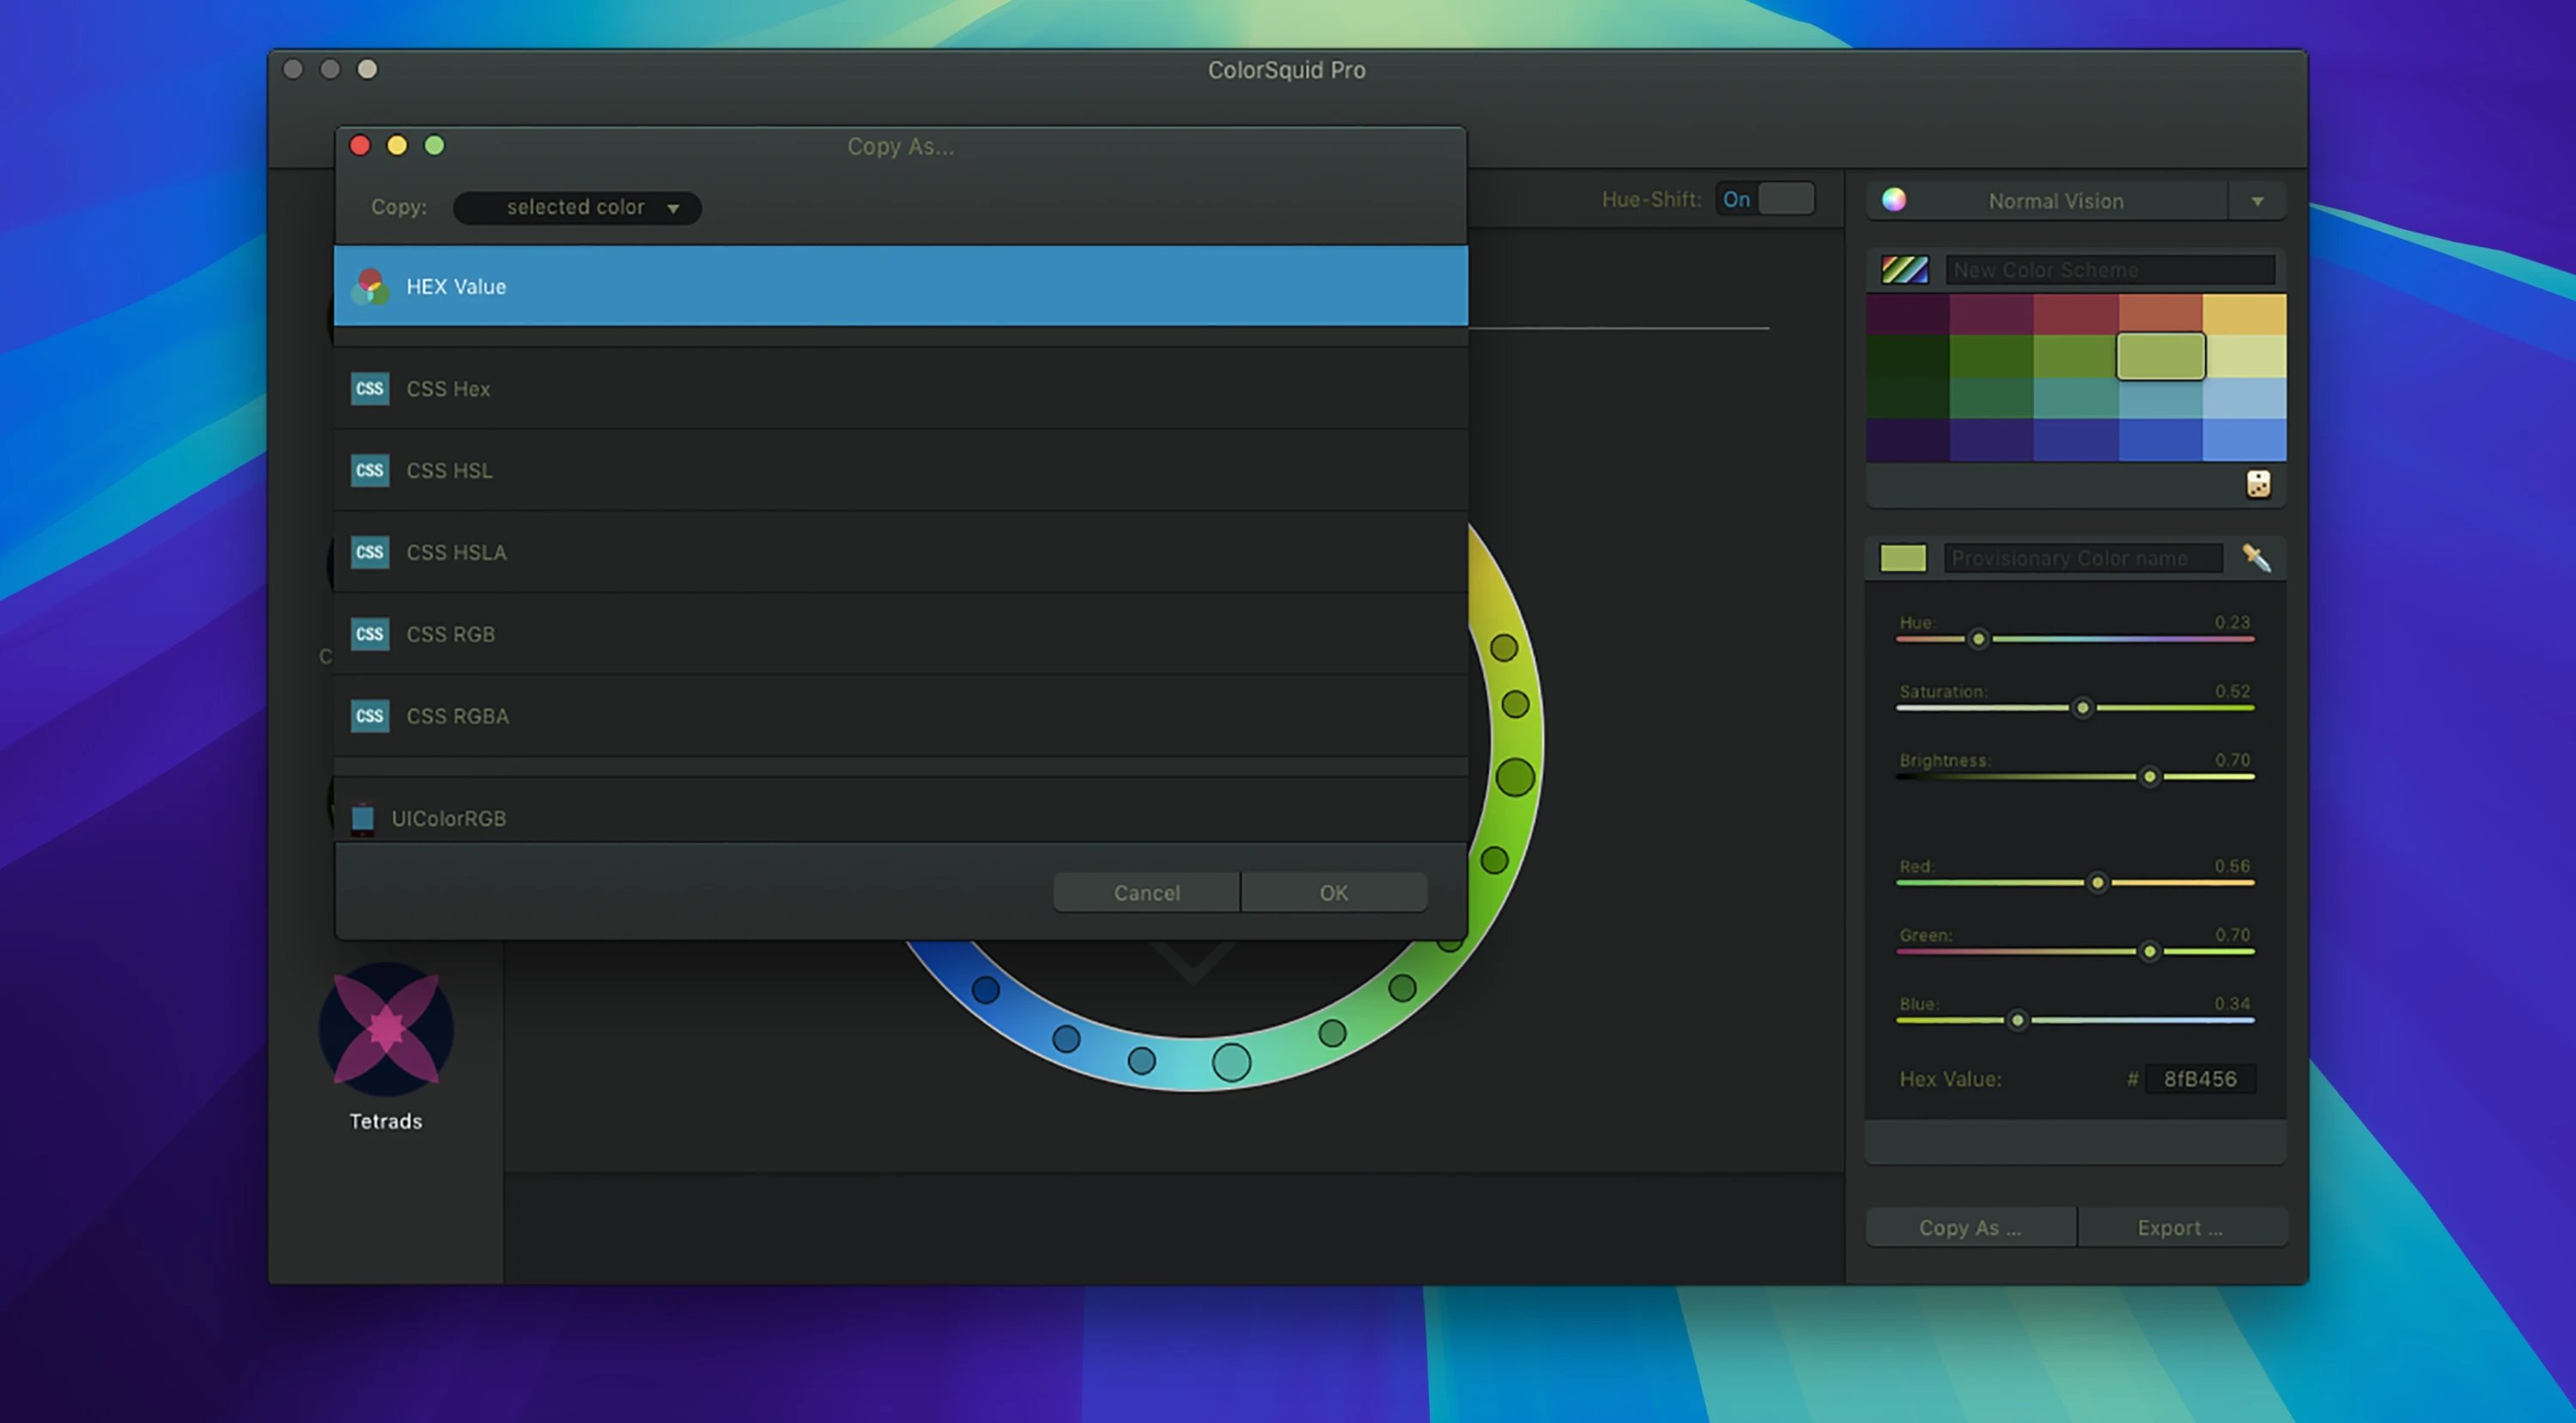The height and width of the screenshot is (1423, 2576).
Task: Select the bright blue palette swatch
Action: 2244,440
